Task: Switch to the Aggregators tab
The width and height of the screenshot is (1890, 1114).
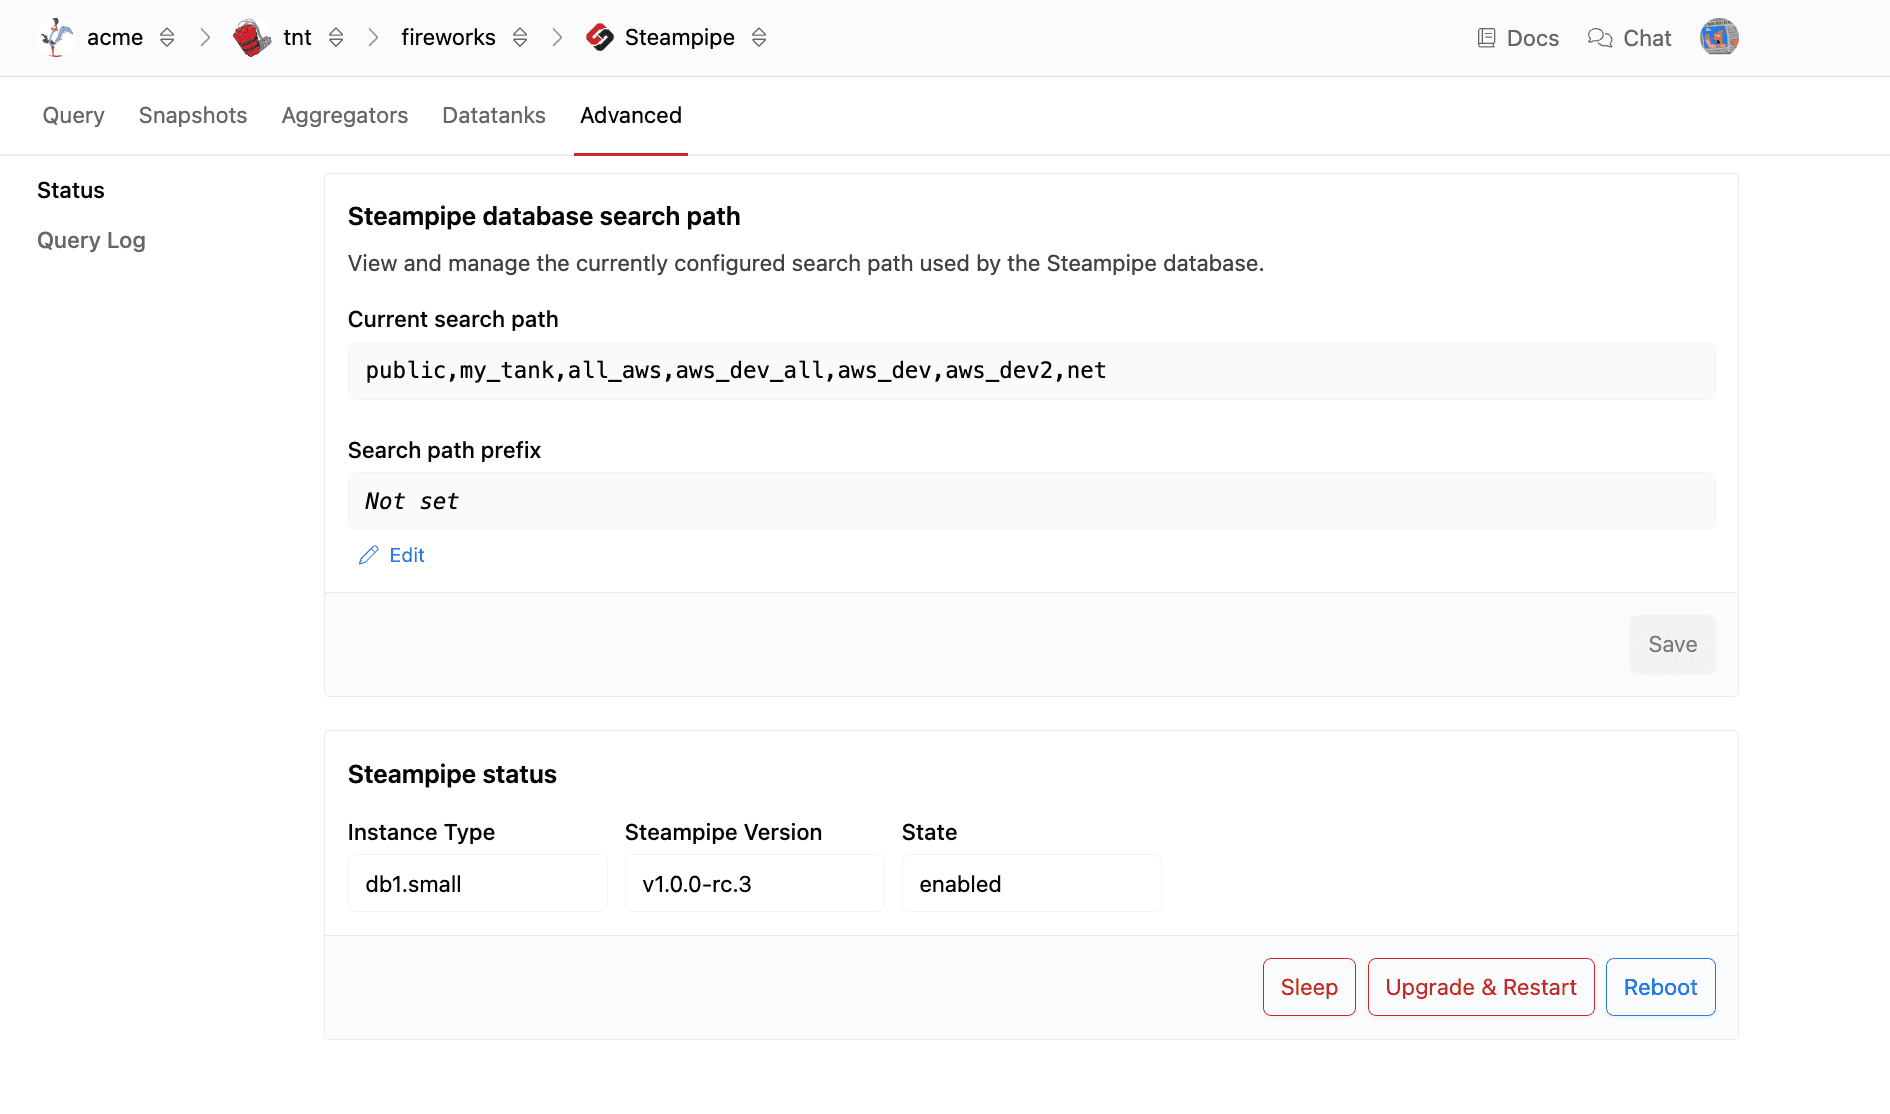Action: tap(345, 115)
